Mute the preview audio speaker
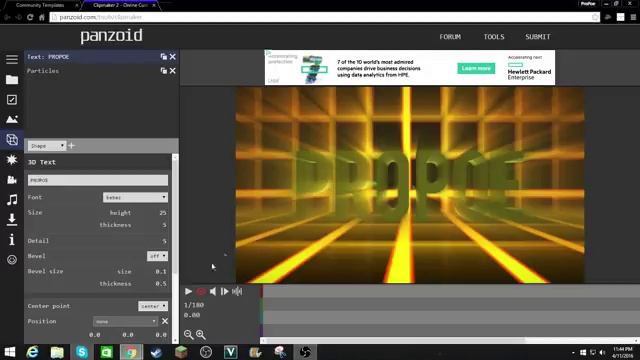Screen dimensions: 640x360 (x=213, y=291)
